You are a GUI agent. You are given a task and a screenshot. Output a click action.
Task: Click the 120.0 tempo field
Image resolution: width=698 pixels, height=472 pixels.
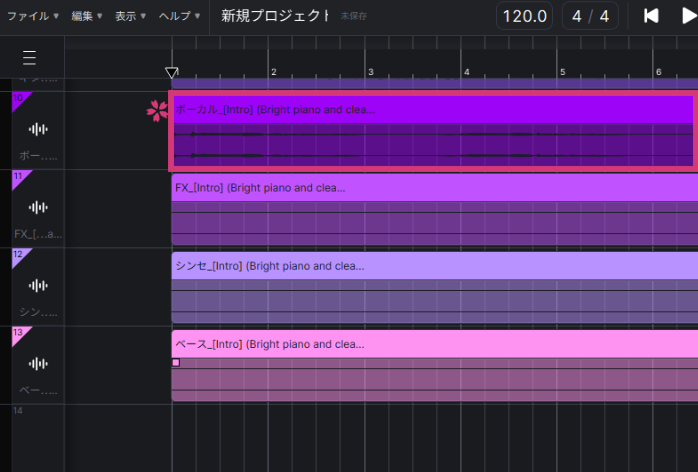click(x=524, y=16)
